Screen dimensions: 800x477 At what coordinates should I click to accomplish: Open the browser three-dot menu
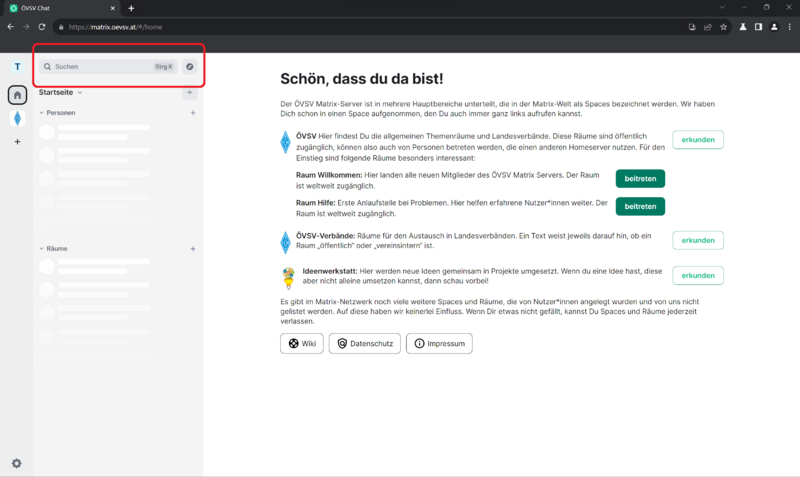pyautogui.click(x=790, y=27)
